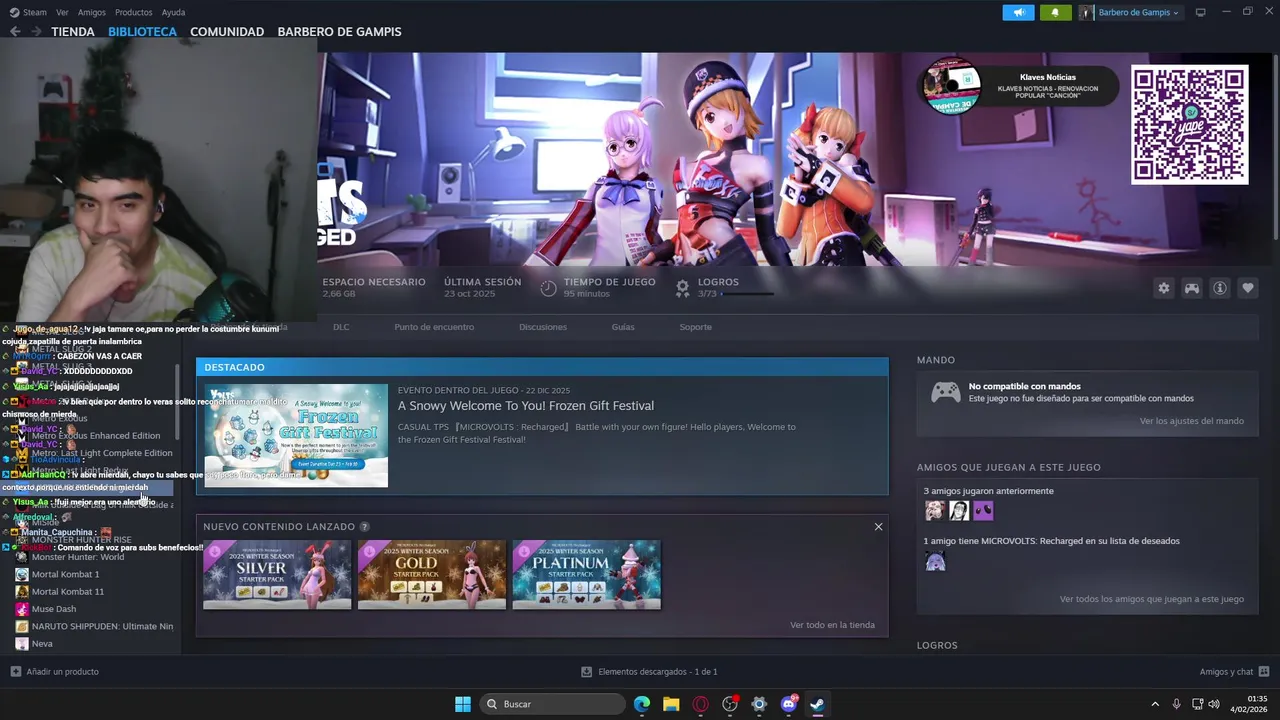Open the Guías tab
Viewport: 1280px width, 720px height.
[623, 327]
